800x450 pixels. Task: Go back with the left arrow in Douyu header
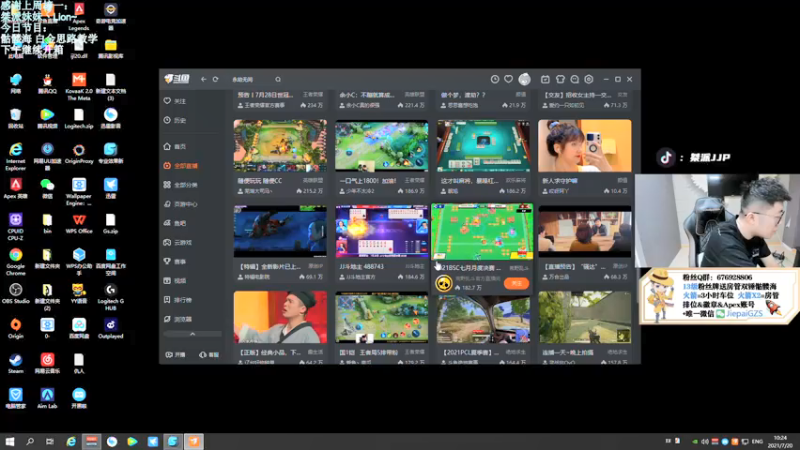click(x=204, y=80)
